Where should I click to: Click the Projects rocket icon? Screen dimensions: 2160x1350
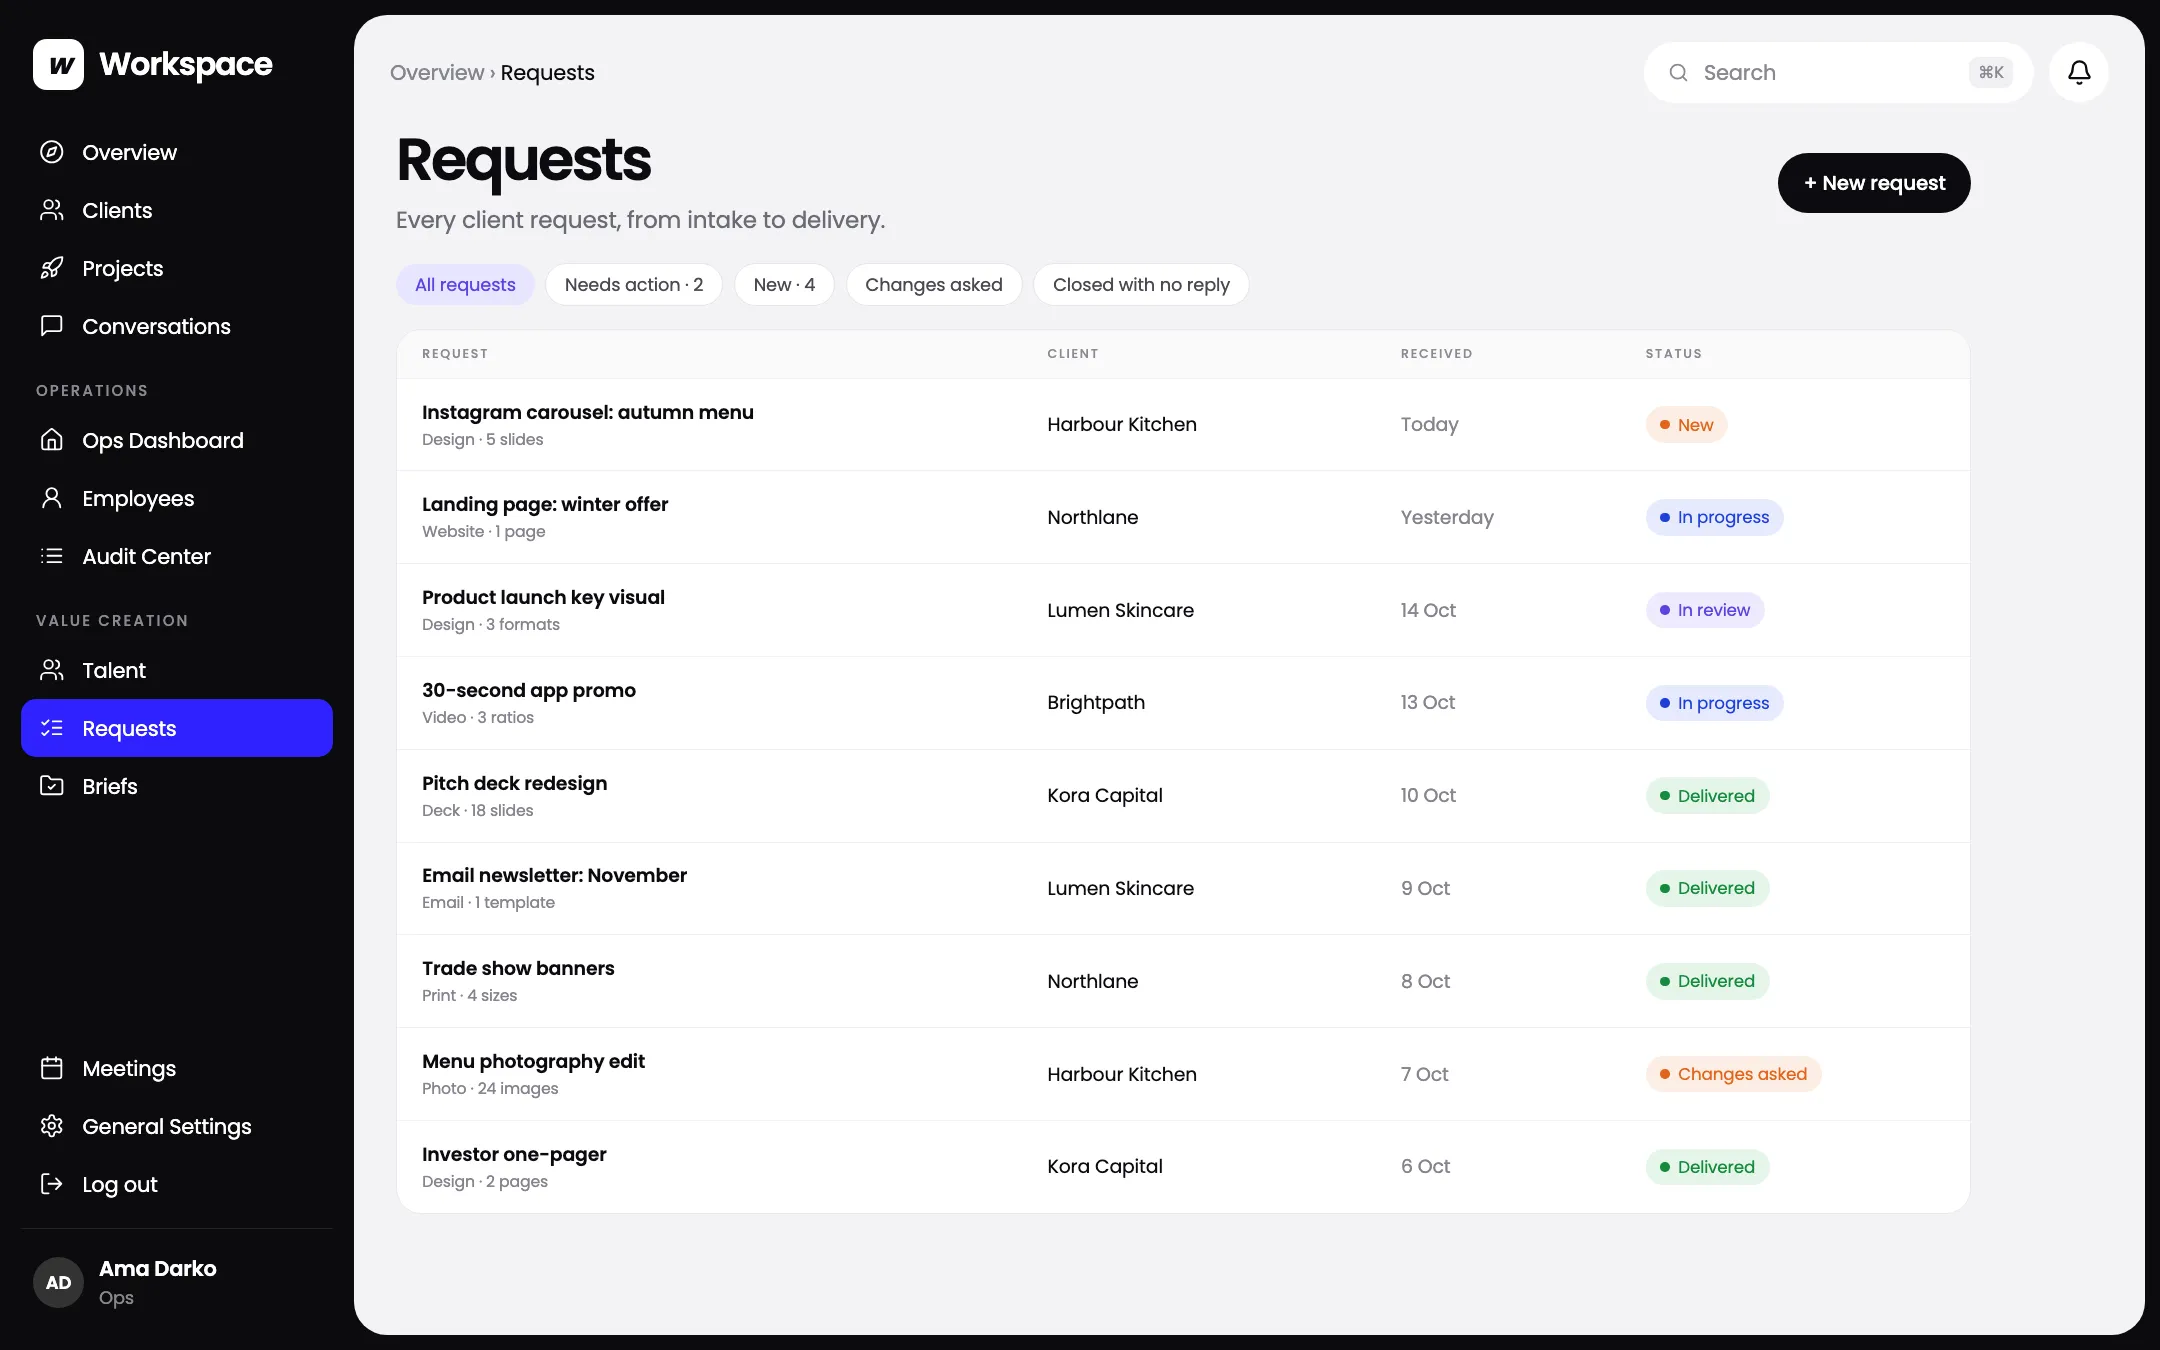coord(52,268)
